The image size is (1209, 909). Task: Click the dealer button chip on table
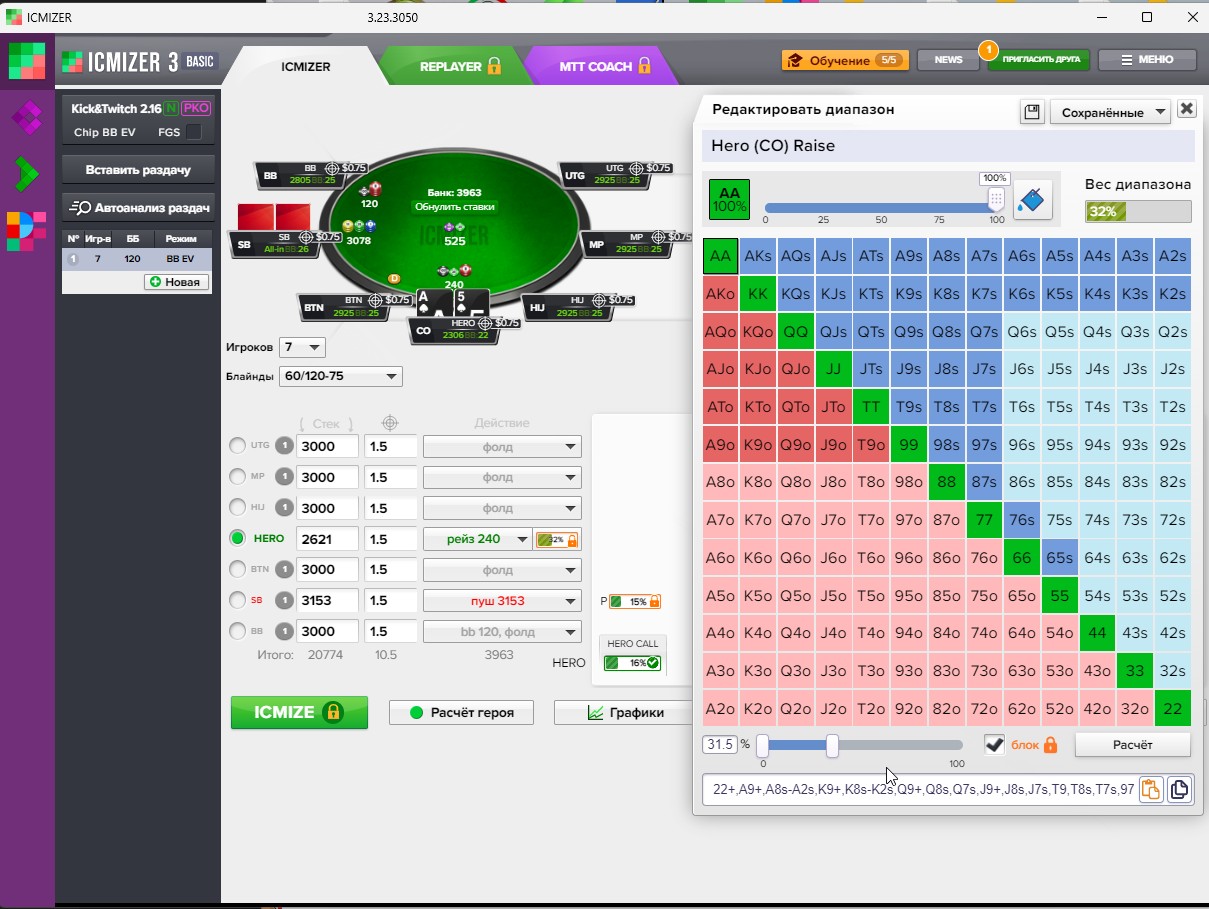tap(394, 277)
